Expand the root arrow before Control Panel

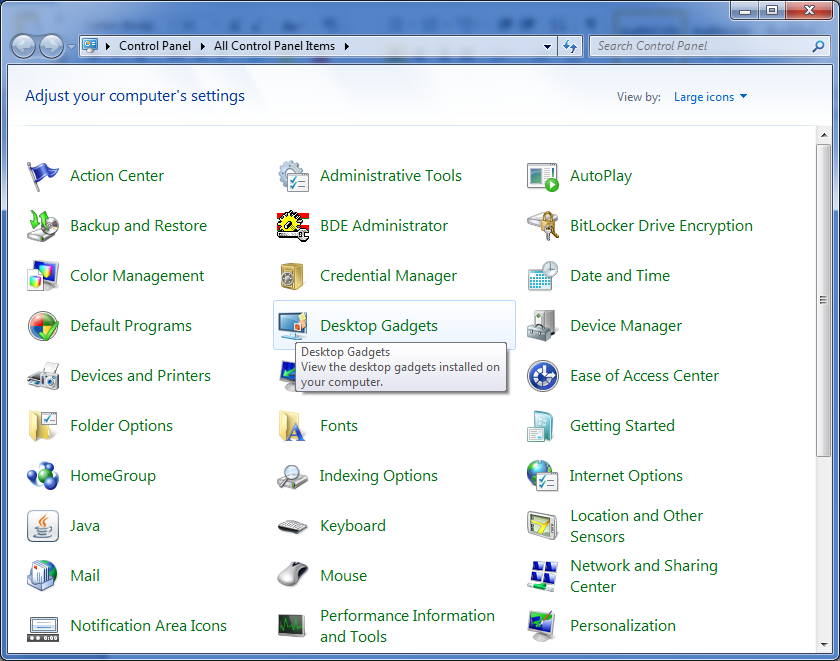(108, 47)
